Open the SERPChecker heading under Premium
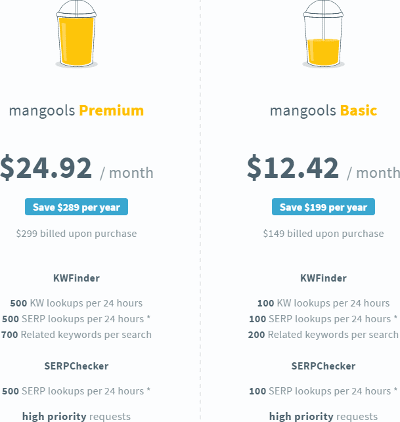Viewport: 400px width, 422px height. click(76, 366)
